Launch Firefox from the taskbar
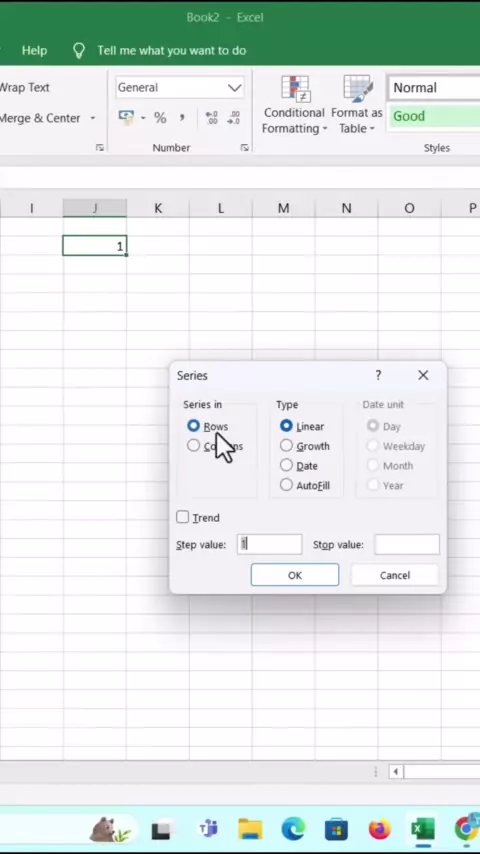 coord(379,829)
